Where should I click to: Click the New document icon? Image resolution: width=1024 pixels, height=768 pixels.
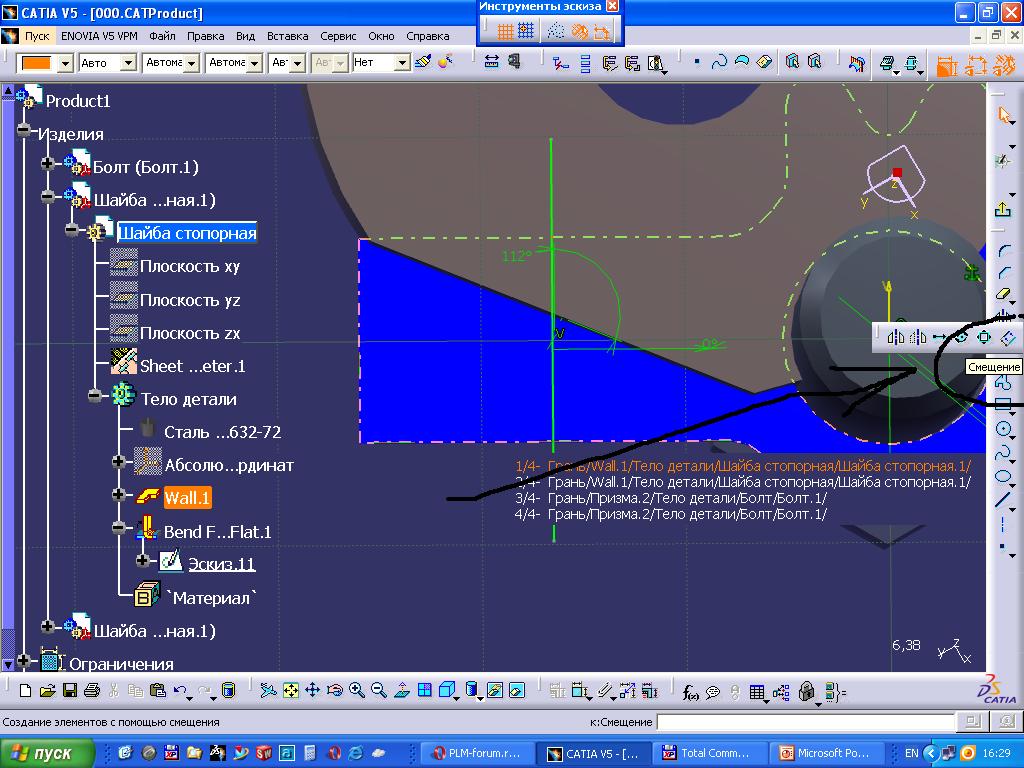click(25, 690)
